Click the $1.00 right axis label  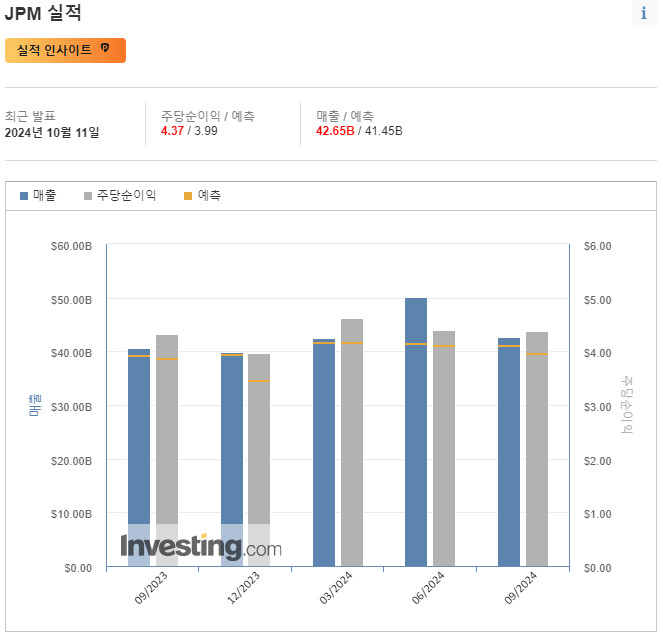click(597, 514)
